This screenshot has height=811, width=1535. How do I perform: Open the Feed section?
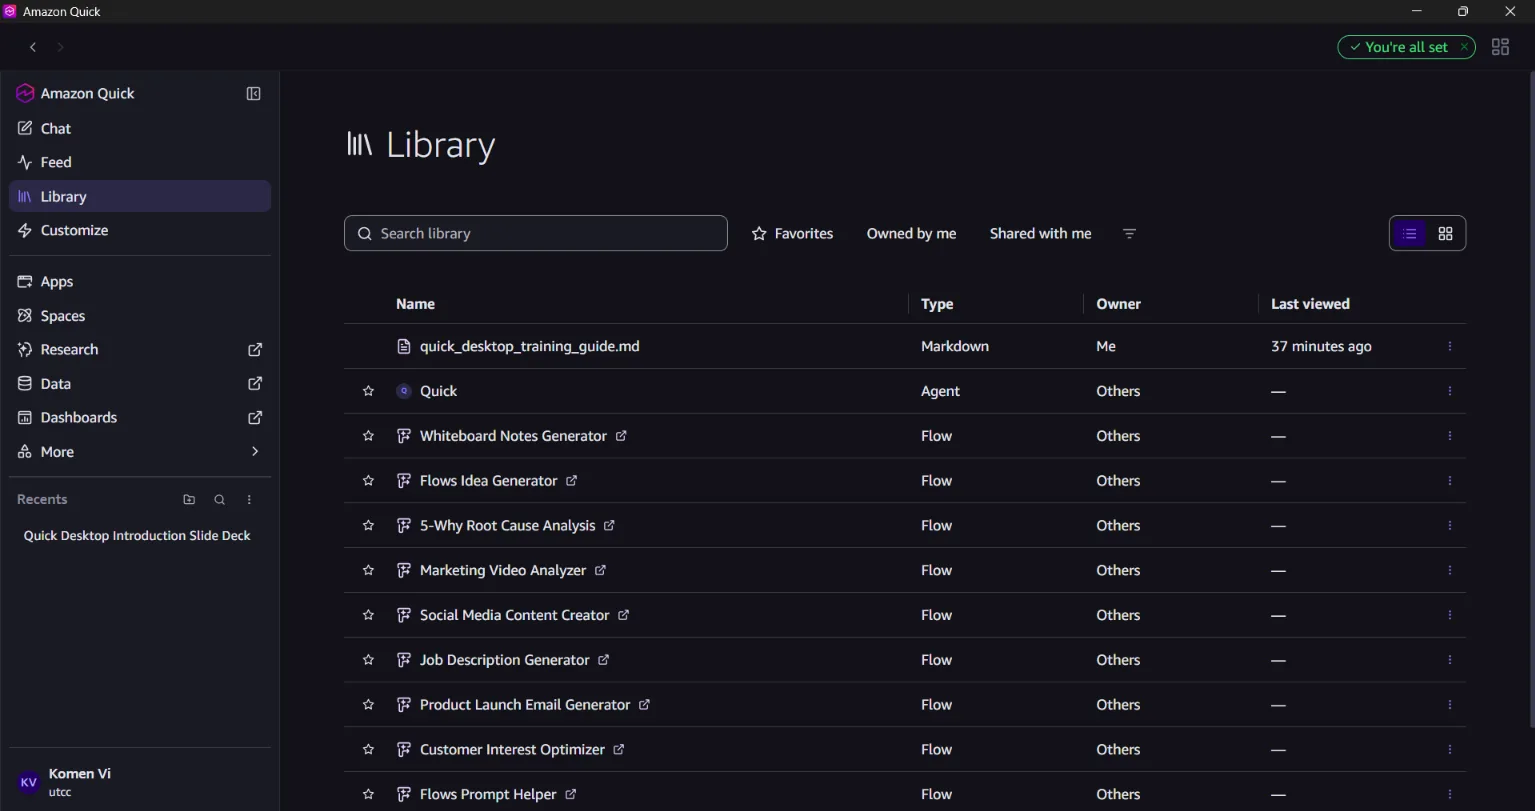[x=140, y=162]
